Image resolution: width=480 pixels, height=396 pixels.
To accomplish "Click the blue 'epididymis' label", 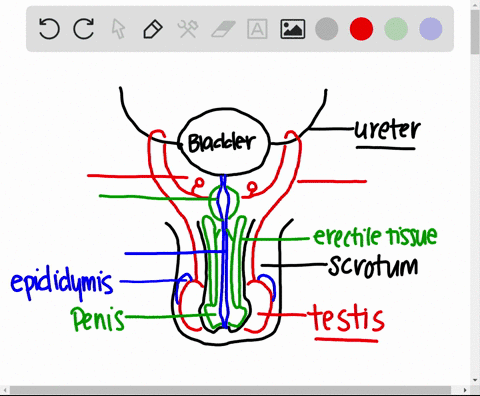I will pos(62,283).
